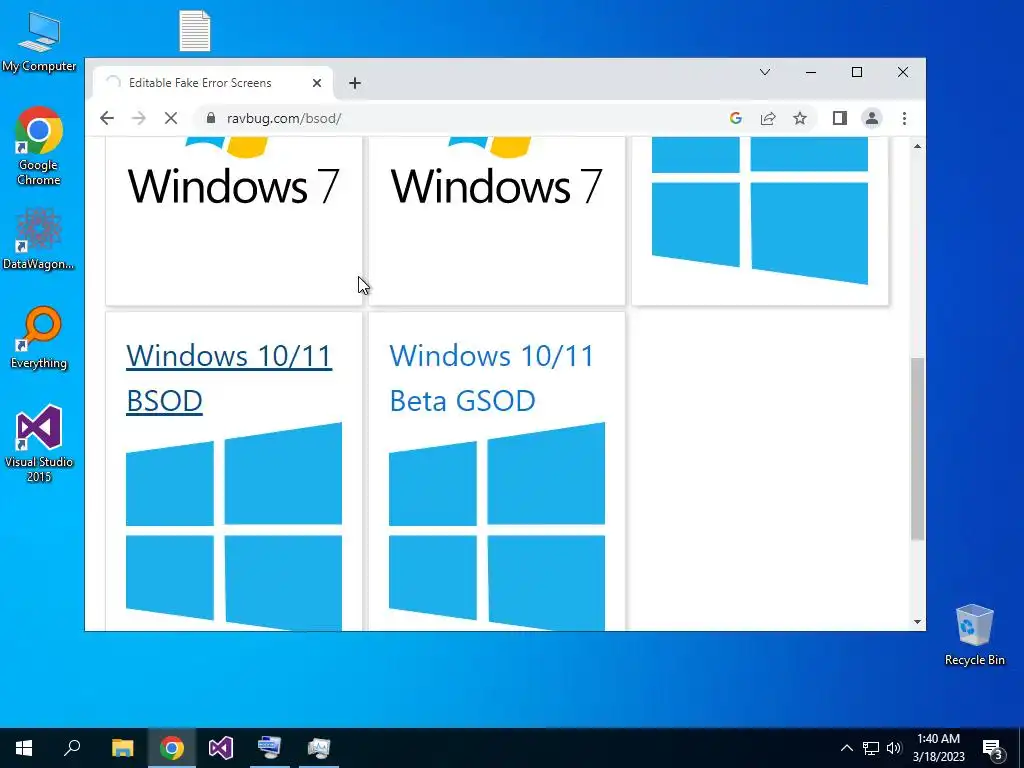Select the Visual Studio 2015 desktop shortcut
The image size is (1024, 768).
[39, 443]
